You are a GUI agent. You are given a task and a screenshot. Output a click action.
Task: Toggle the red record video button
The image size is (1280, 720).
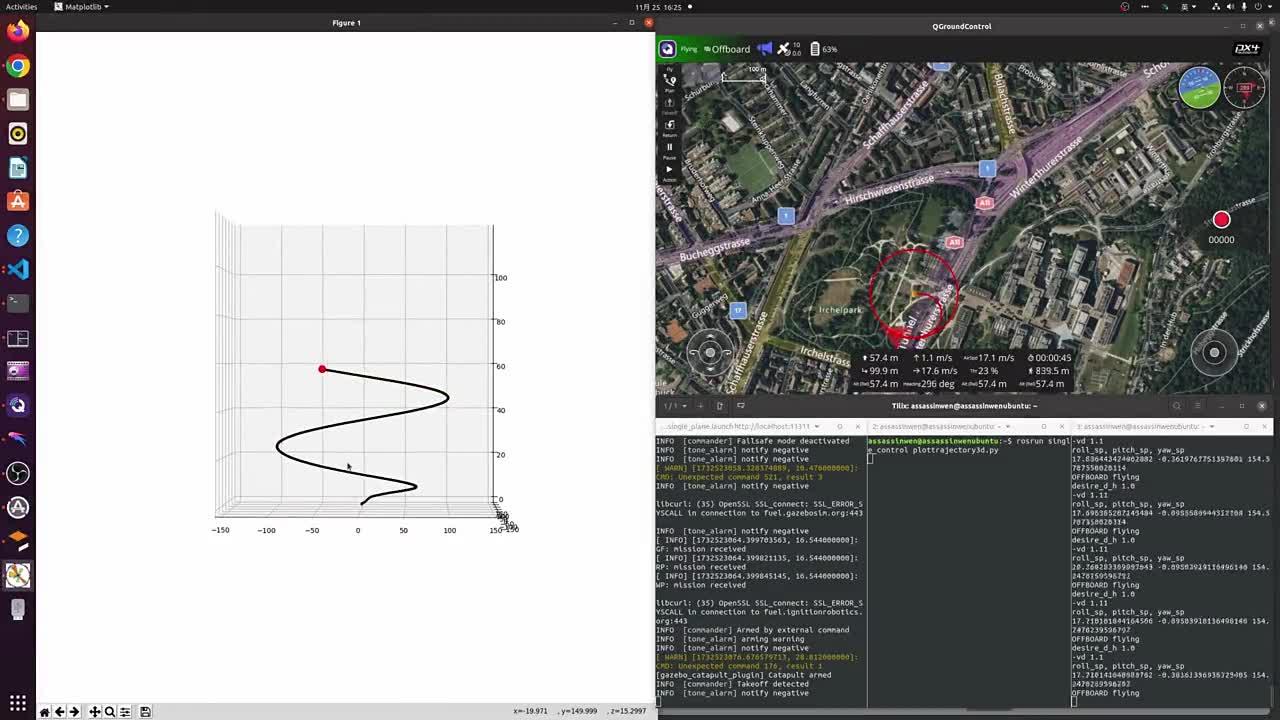[1221, 220]
